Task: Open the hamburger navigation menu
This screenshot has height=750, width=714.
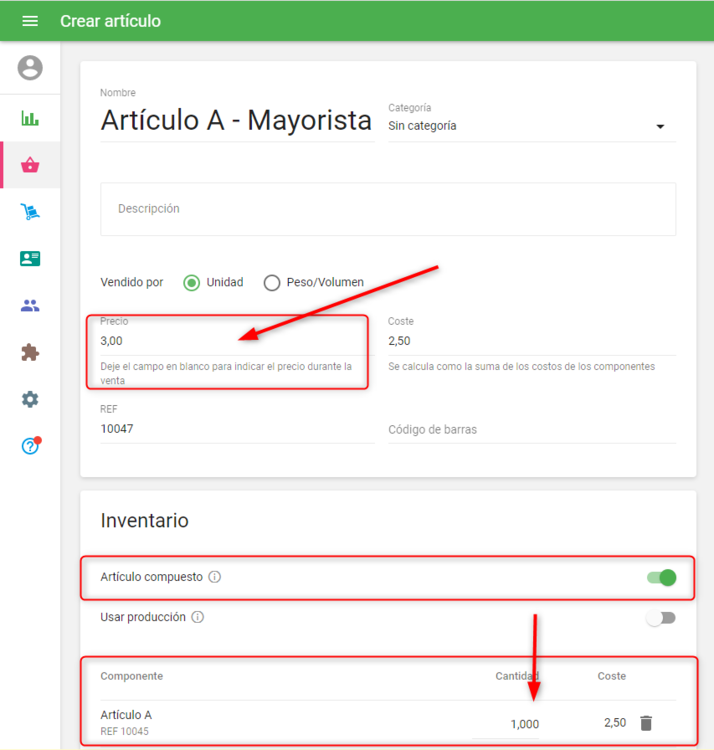Action: pos(30,21)
